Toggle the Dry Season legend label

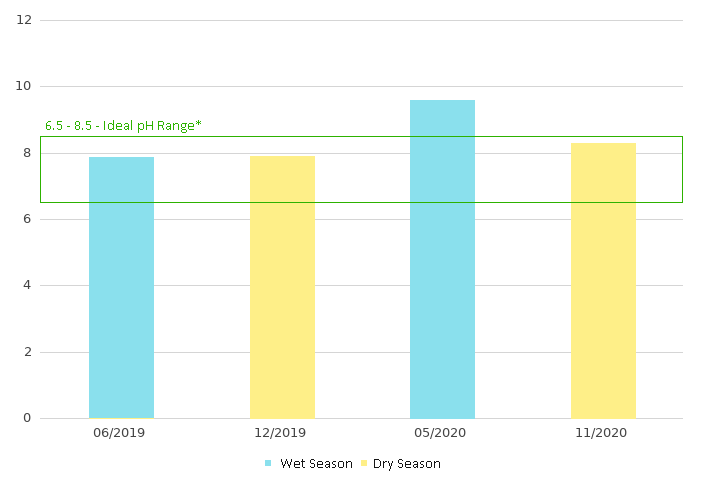[406, 464]
